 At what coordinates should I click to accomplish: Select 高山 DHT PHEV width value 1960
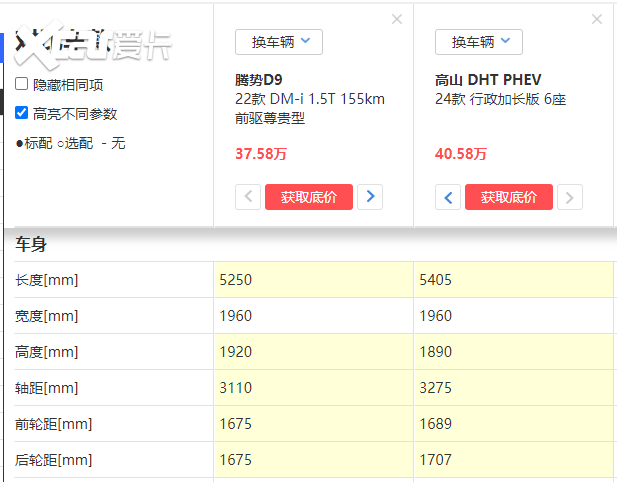[x=435, y=316]
